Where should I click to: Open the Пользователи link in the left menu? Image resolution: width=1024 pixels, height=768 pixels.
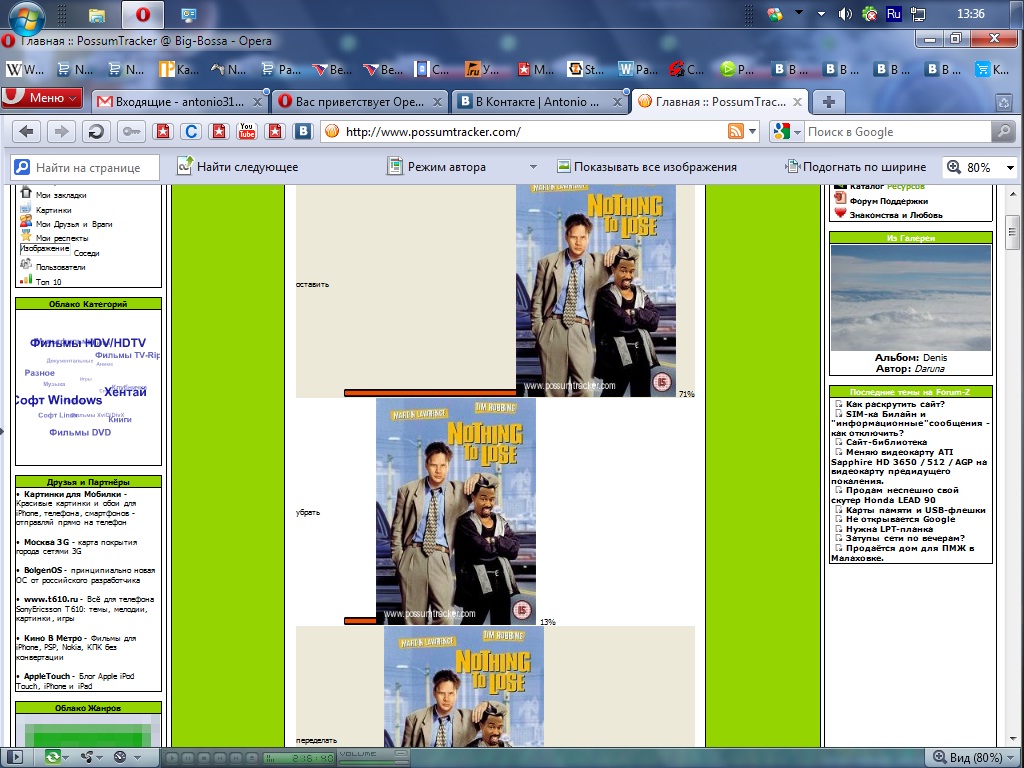(x=60, y=267)
